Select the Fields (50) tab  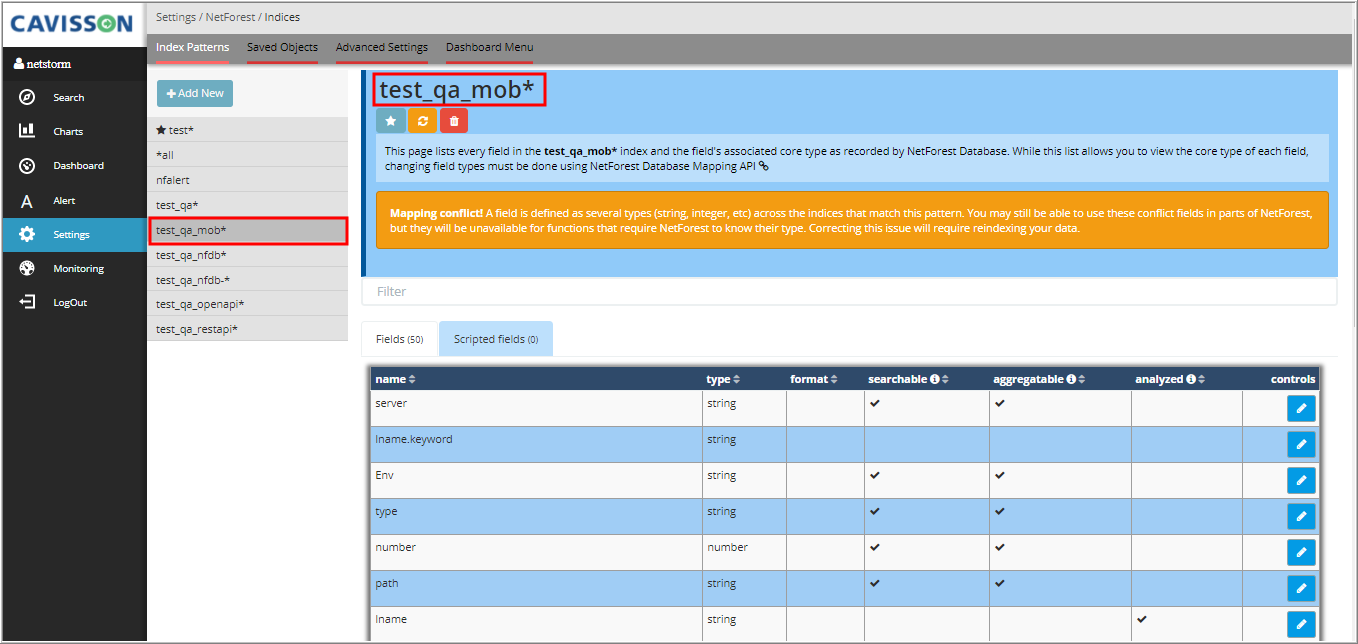(x=400, y=339)
